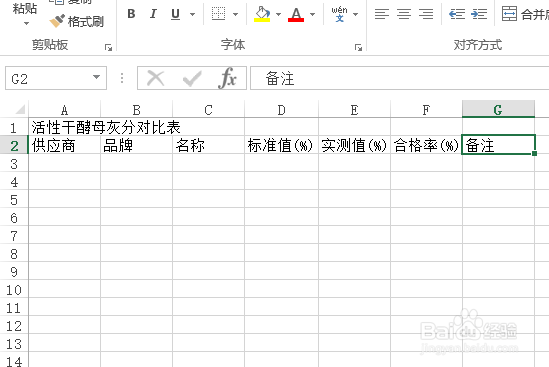
Task: Open underline style dropdown arrow
Action: click(192, 14)
